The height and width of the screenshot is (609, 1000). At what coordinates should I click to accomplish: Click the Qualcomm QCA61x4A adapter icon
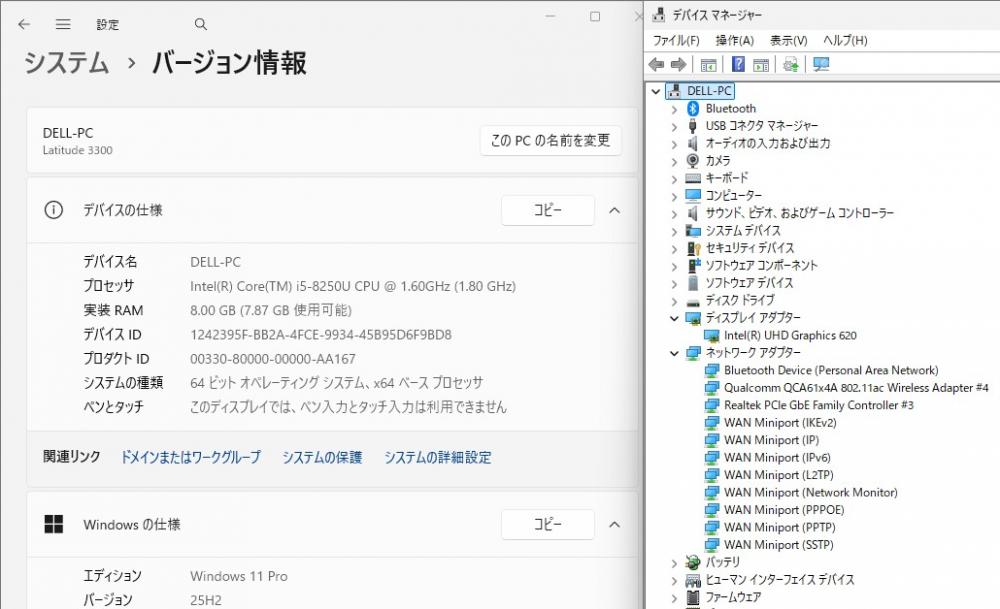(712, 388)
